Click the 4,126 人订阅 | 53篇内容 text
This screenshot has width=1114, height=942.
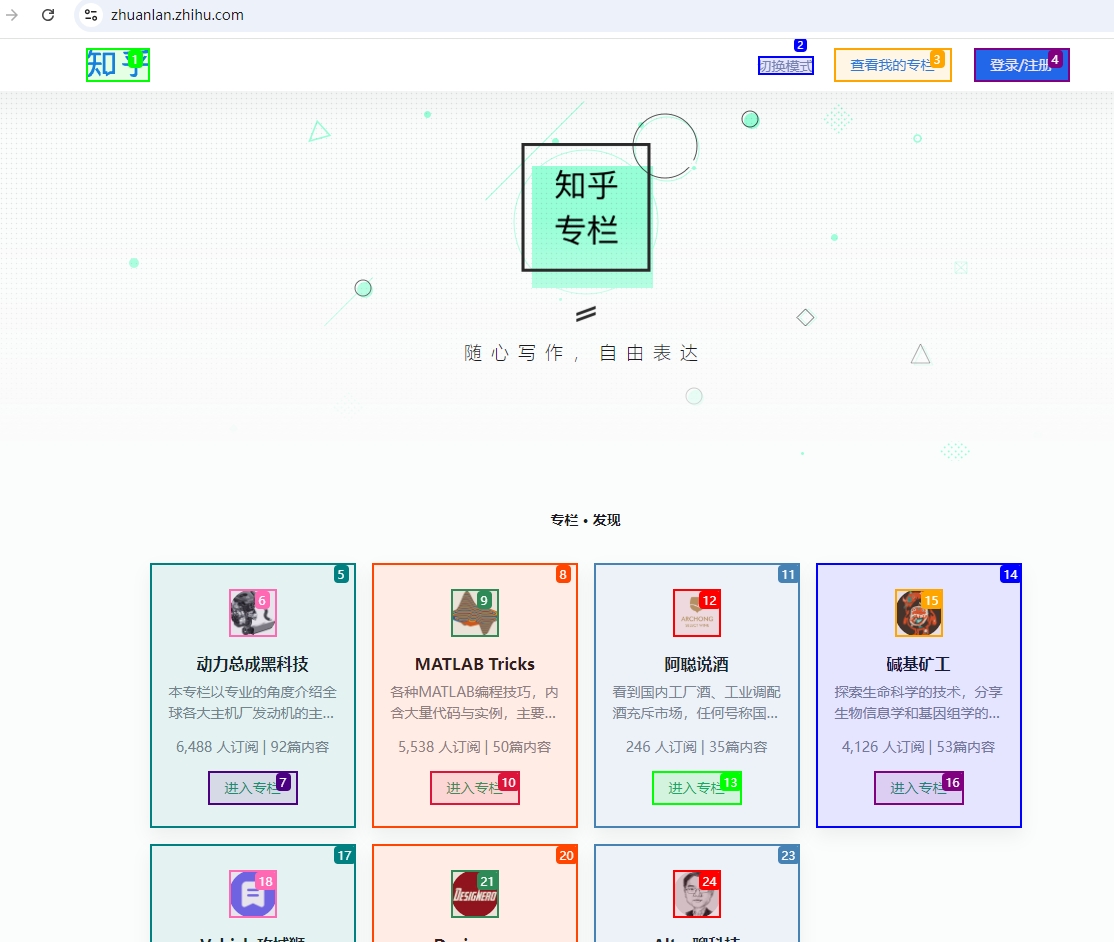coord(919,747)
